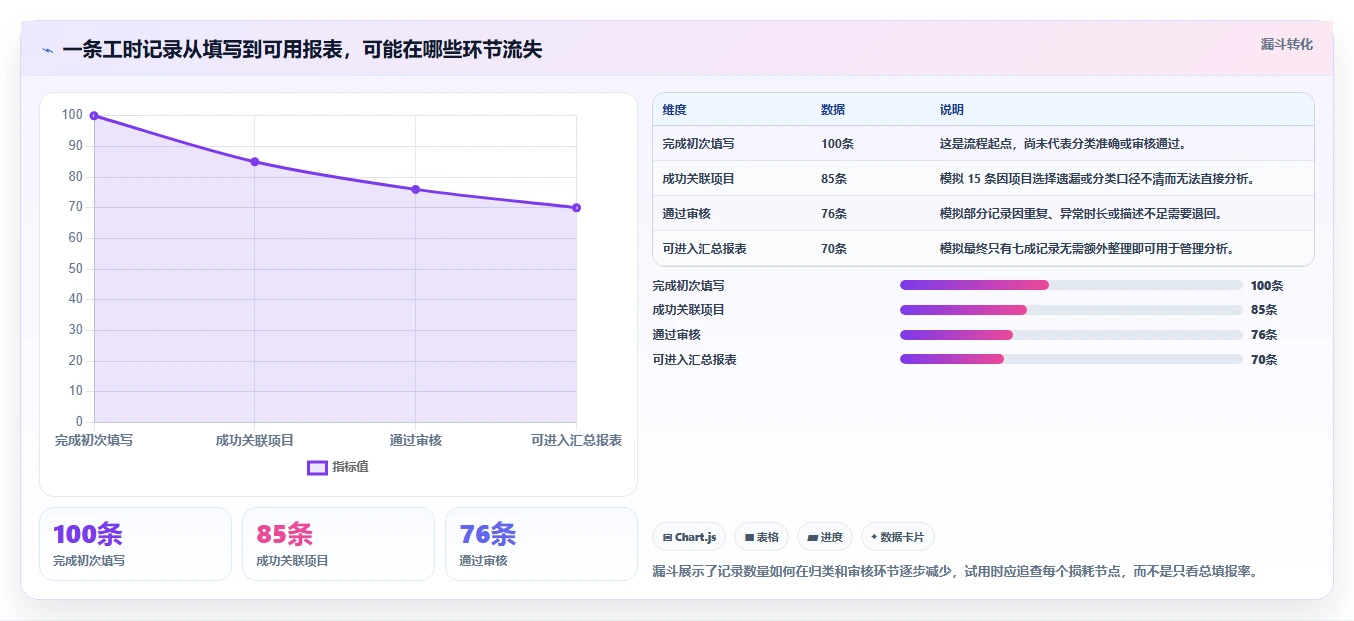This screenshot has width=1354, height=621.
Task: Click the 通过审核 progress row label
Action: (x=676, y=335)
